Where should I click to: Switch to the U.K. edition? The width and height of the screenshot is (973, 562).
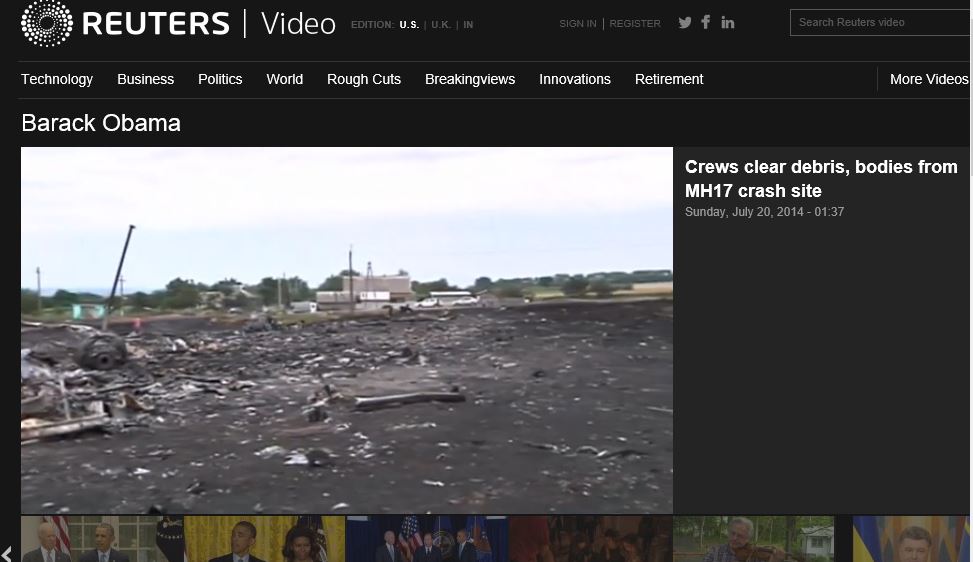[441, 25]
